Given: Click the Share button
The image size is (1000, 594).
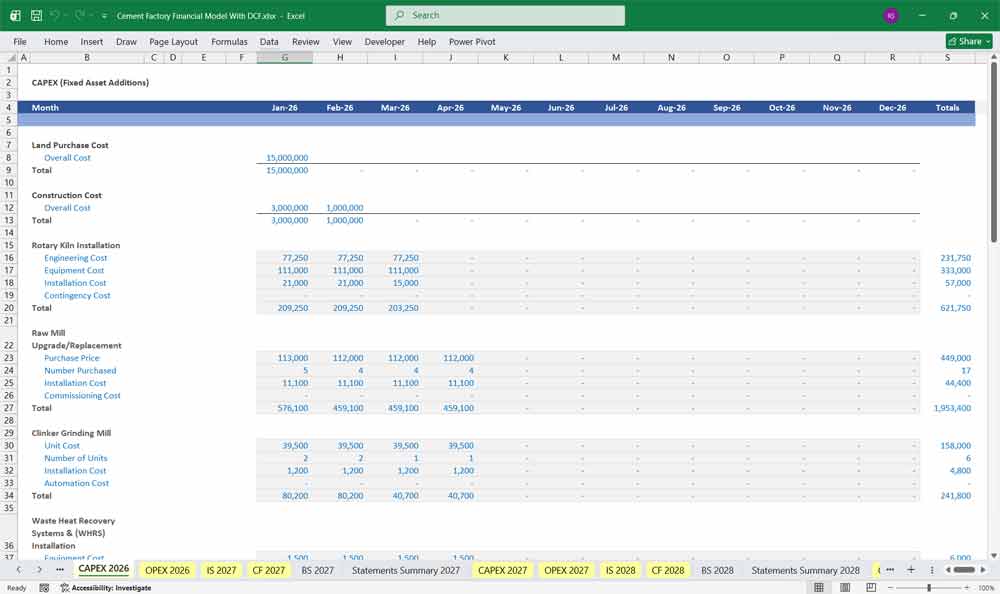Looking at the screenshot, I should [963, 41].
